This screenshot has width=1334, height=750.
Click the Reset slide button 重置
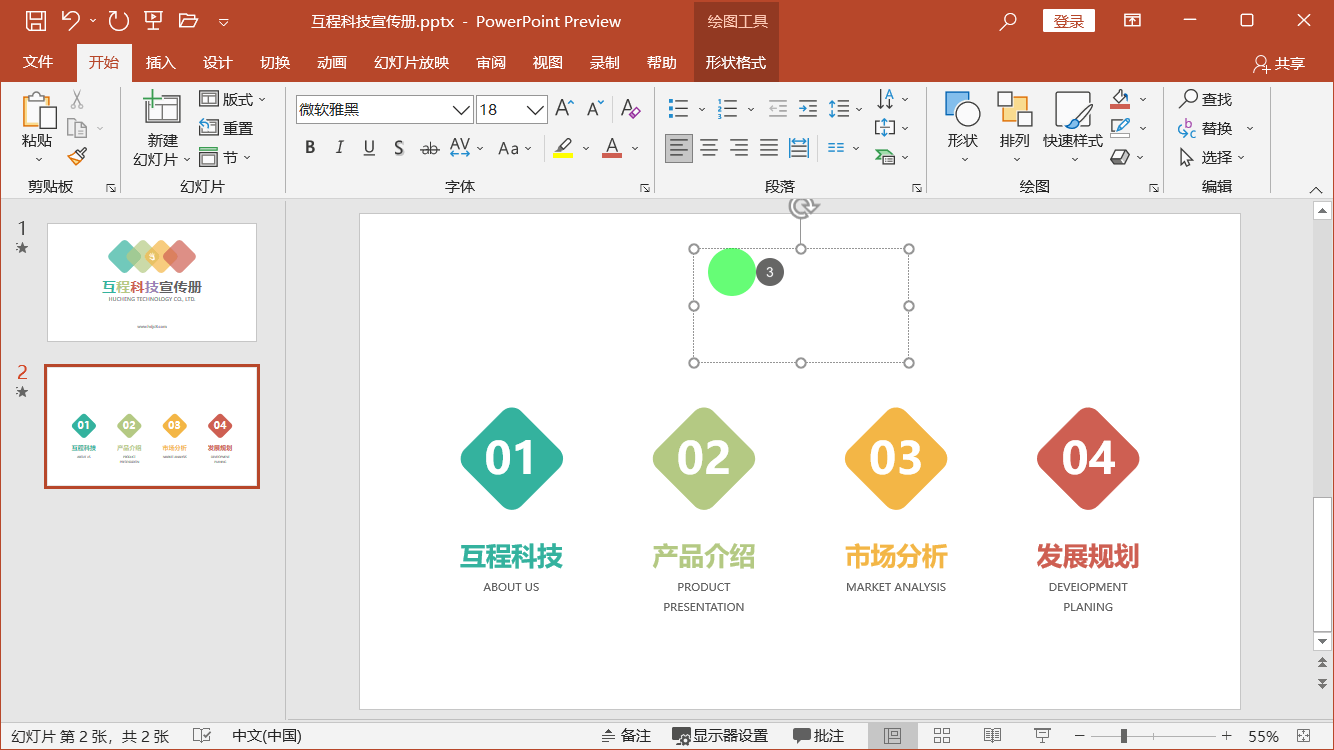pos(226,128)
